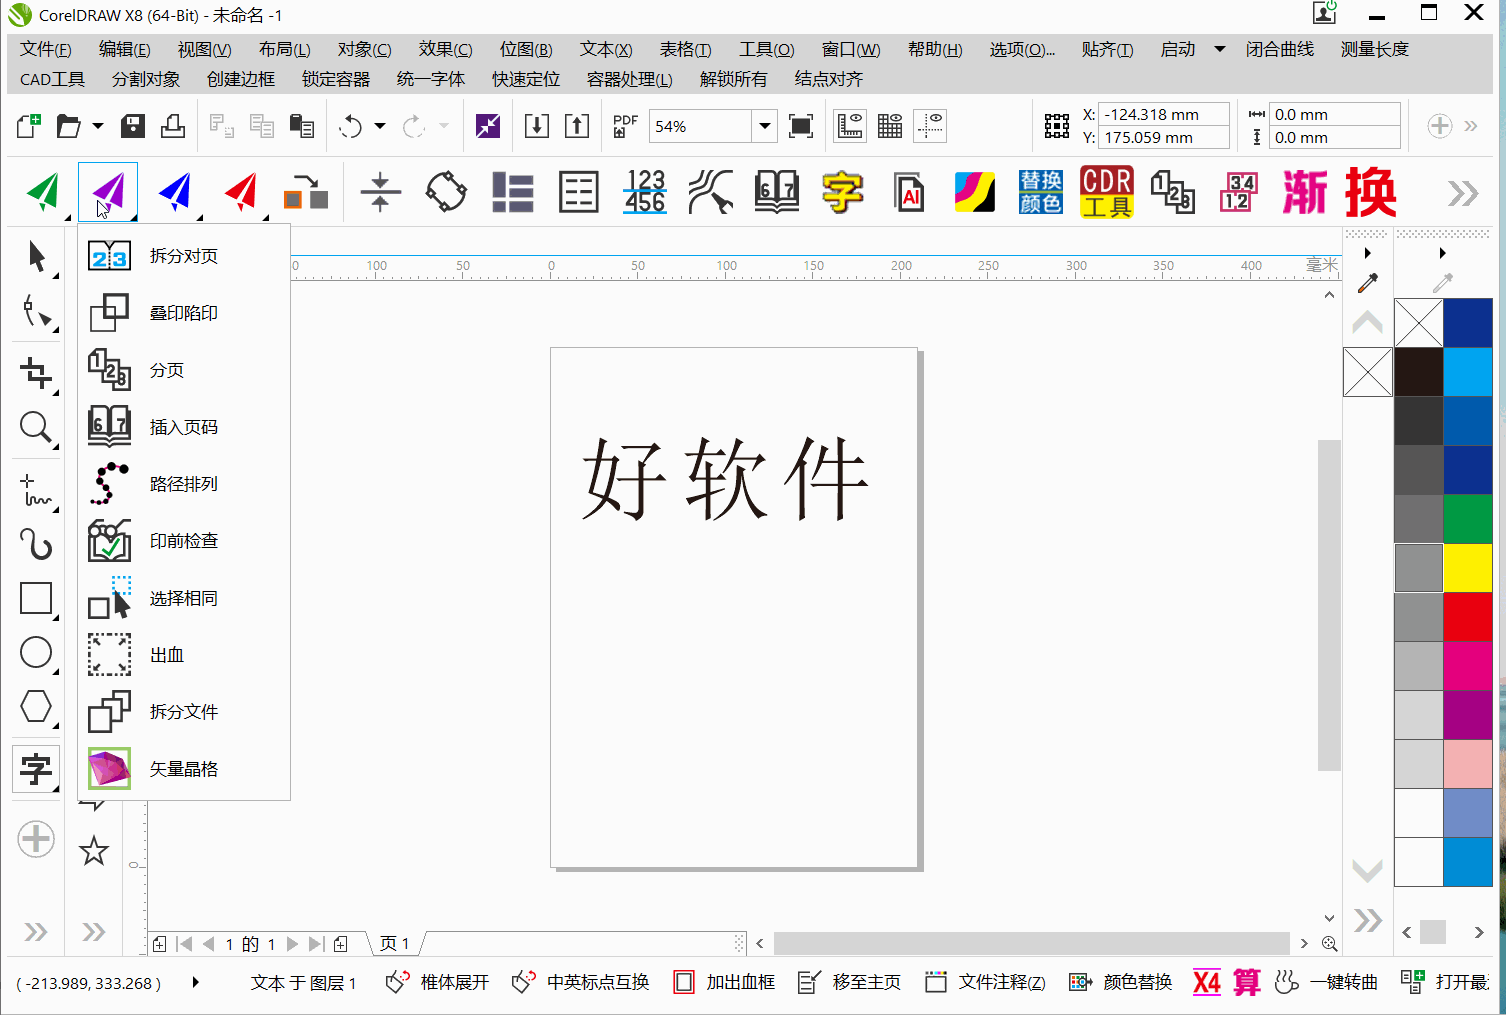Click the 闭合曲线 button
Viewport: 1506px width, 1015px height.
(x=1280, y=49)
